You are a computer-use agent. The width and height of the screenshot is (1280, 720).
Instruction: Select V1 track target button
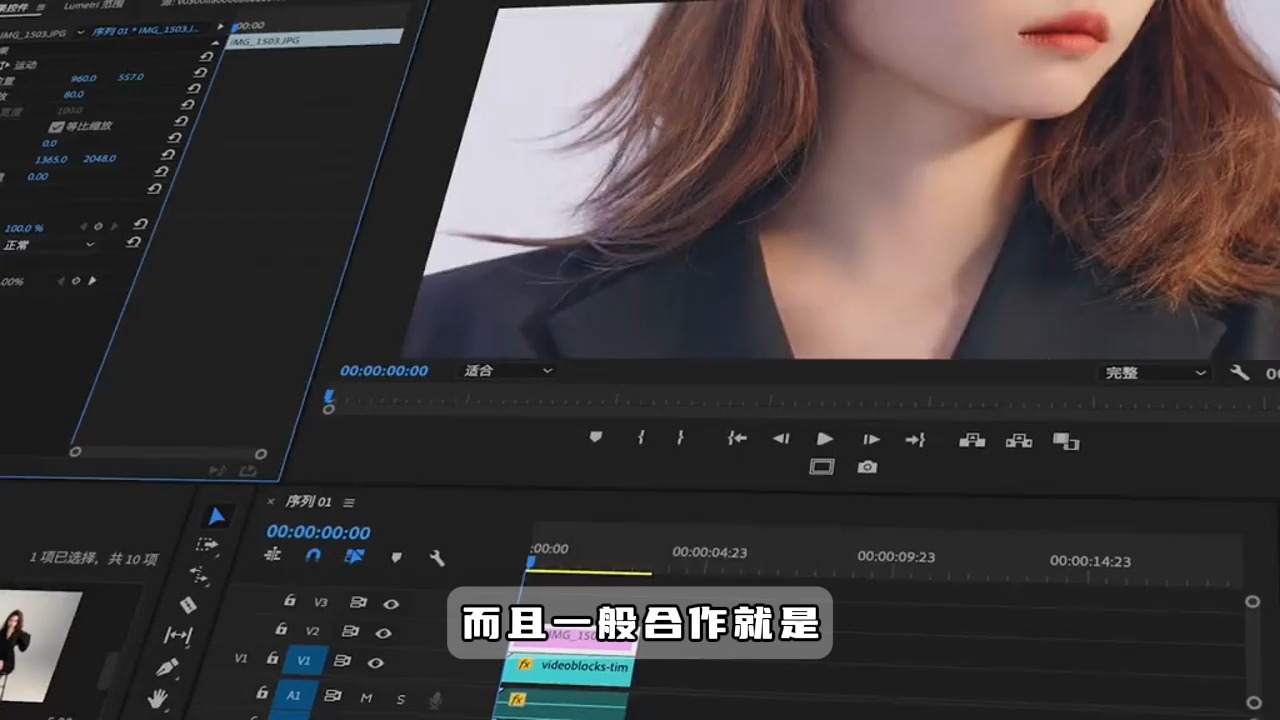click(x=304, y=661)
